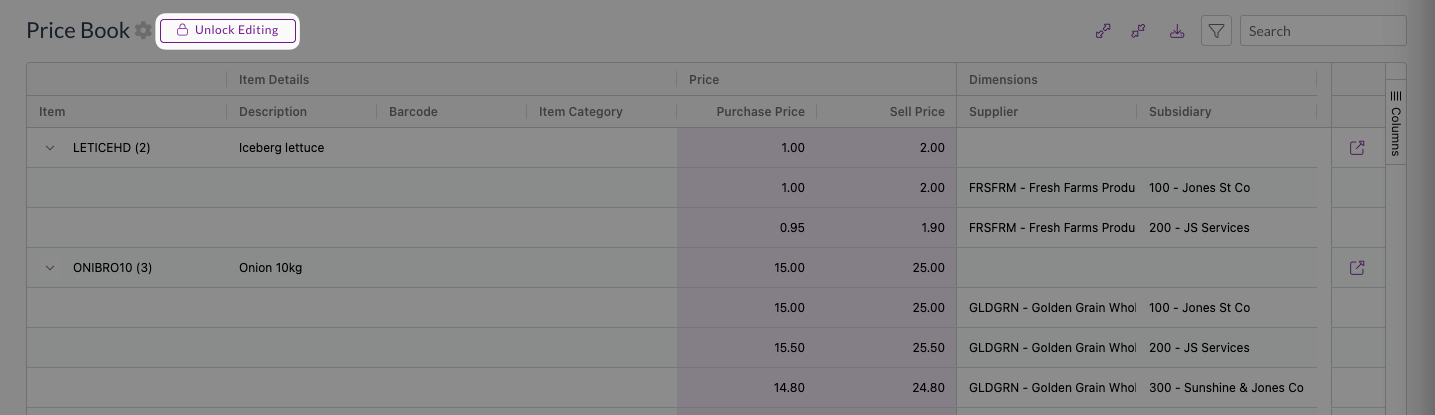The width and height of the screenshot is (1435, 415).
Task: Click the Supplier column header
Action: click(993, 112)
